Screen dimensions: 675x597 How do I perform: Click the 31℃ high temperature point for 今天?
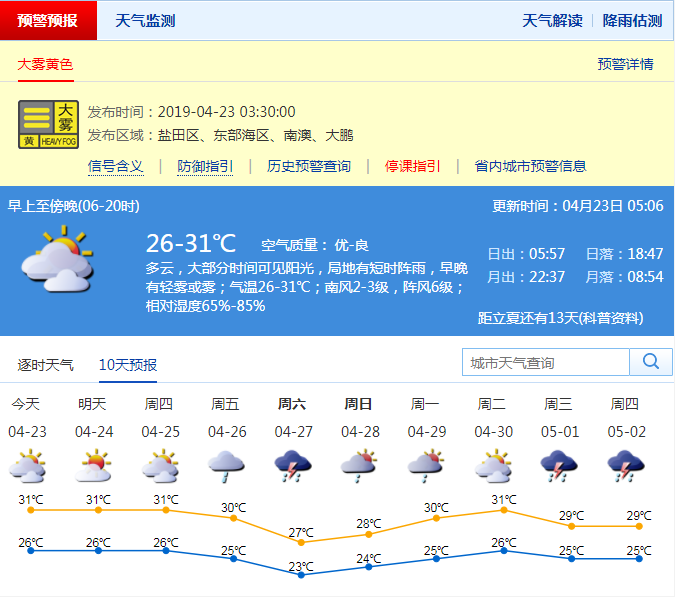31,510
